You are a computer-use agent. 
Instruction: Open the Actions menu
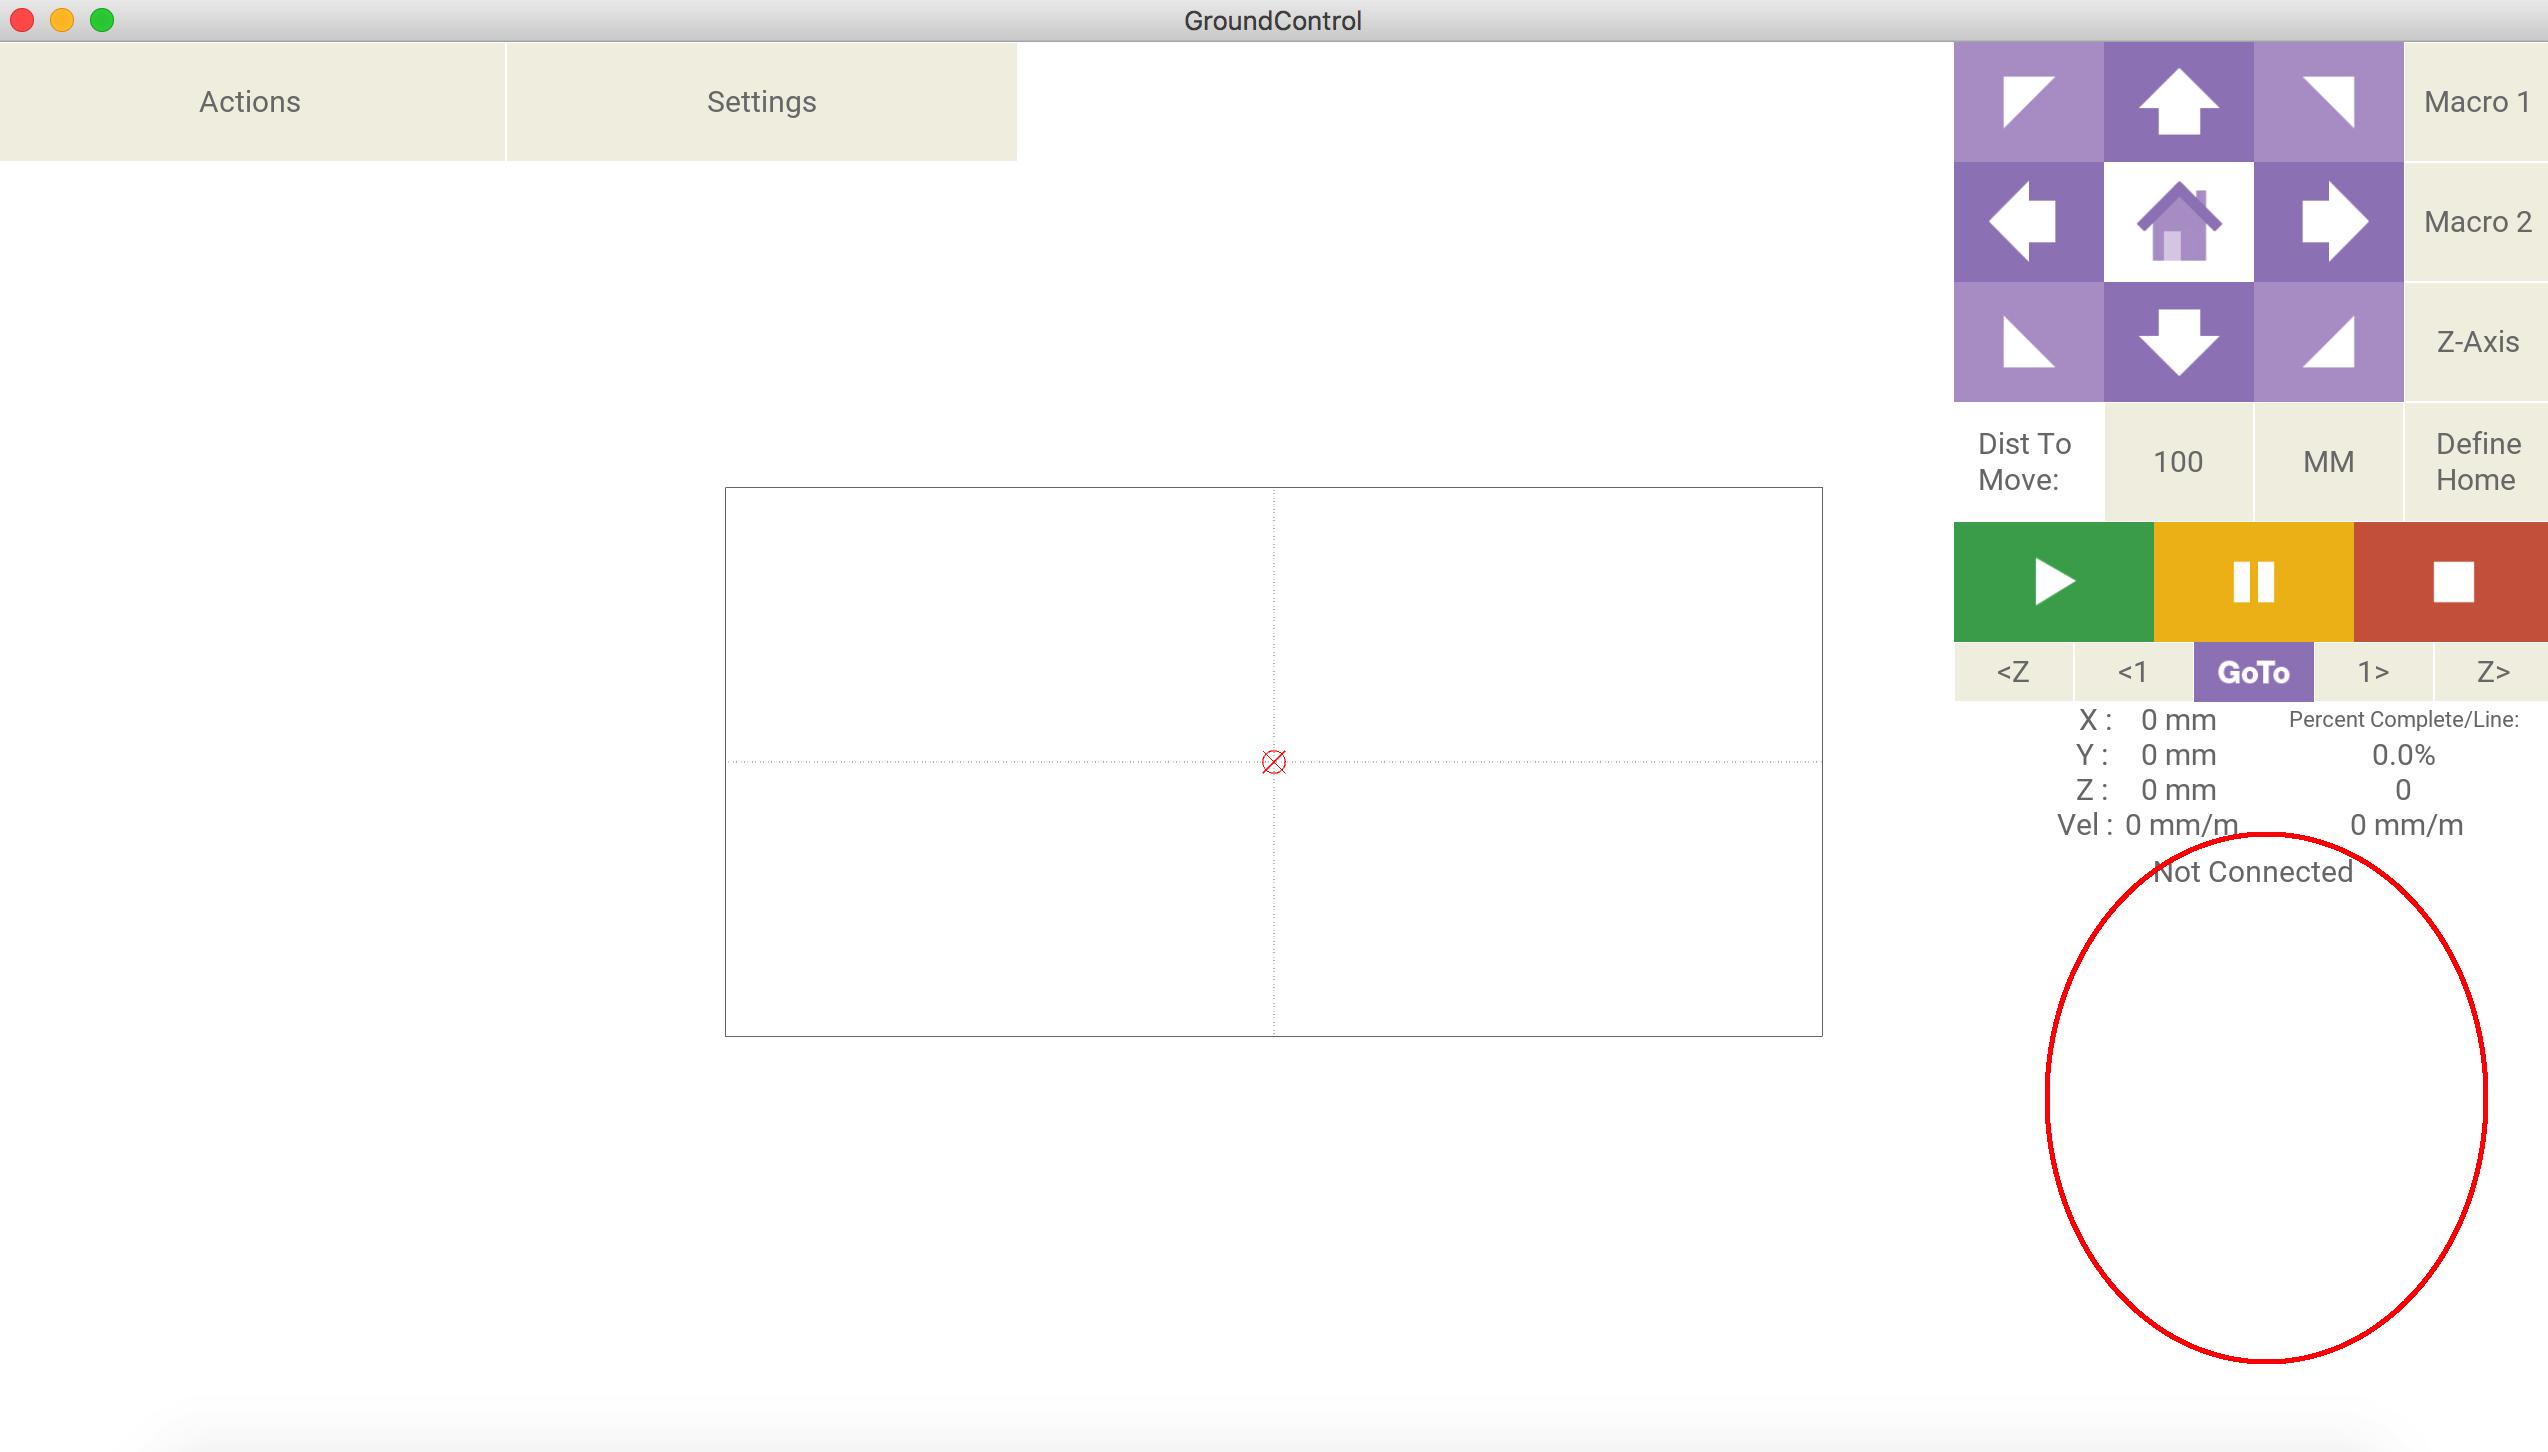[250, 101]
